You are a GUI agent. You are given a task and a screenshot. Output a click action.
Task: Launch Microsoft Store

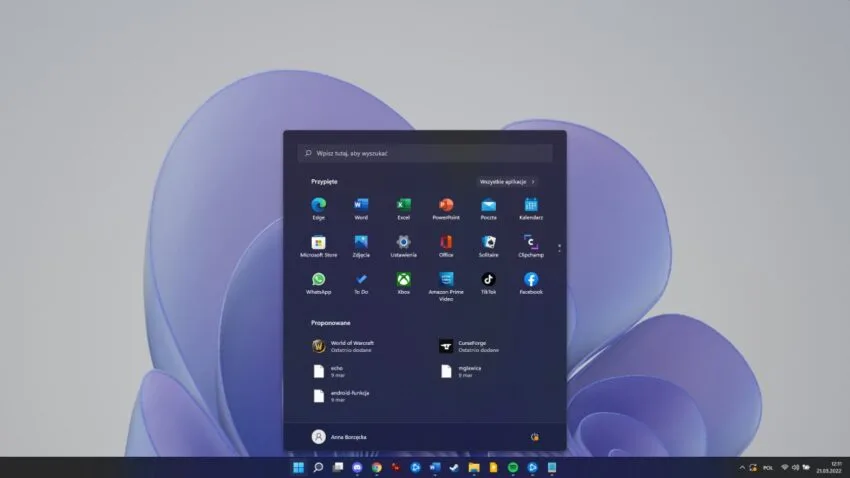pos(319,246)
